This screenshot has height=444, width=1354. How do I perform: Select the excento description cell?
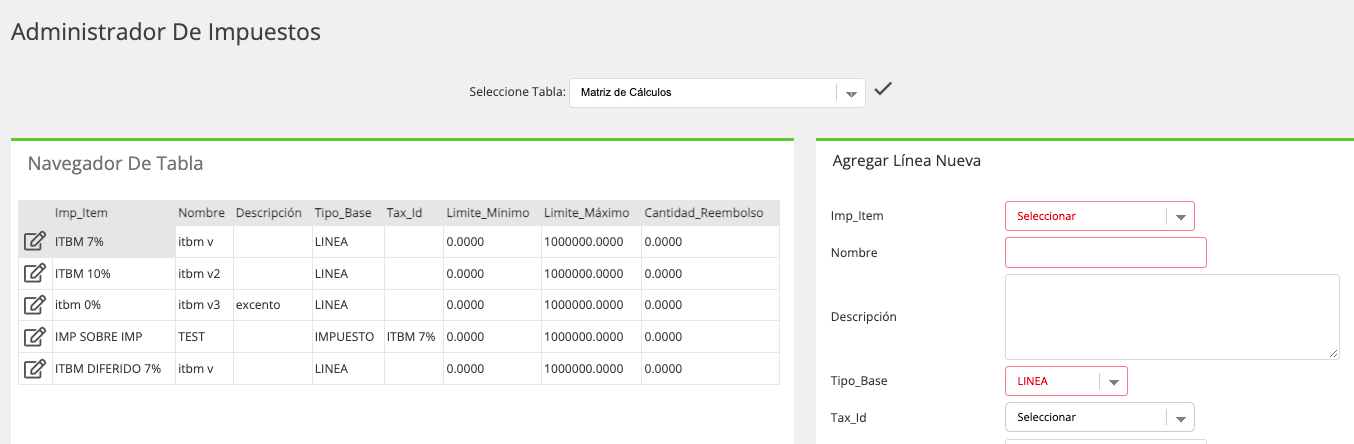point(258,305)
